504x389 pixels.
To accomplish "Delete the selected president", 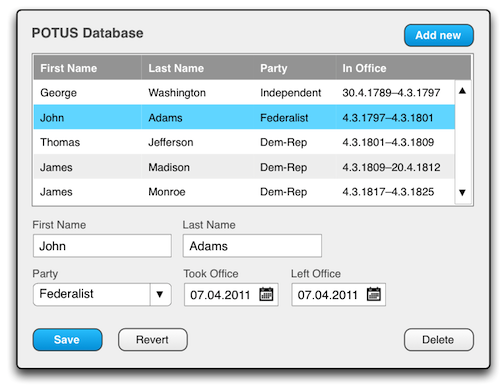I will (439, 340).
